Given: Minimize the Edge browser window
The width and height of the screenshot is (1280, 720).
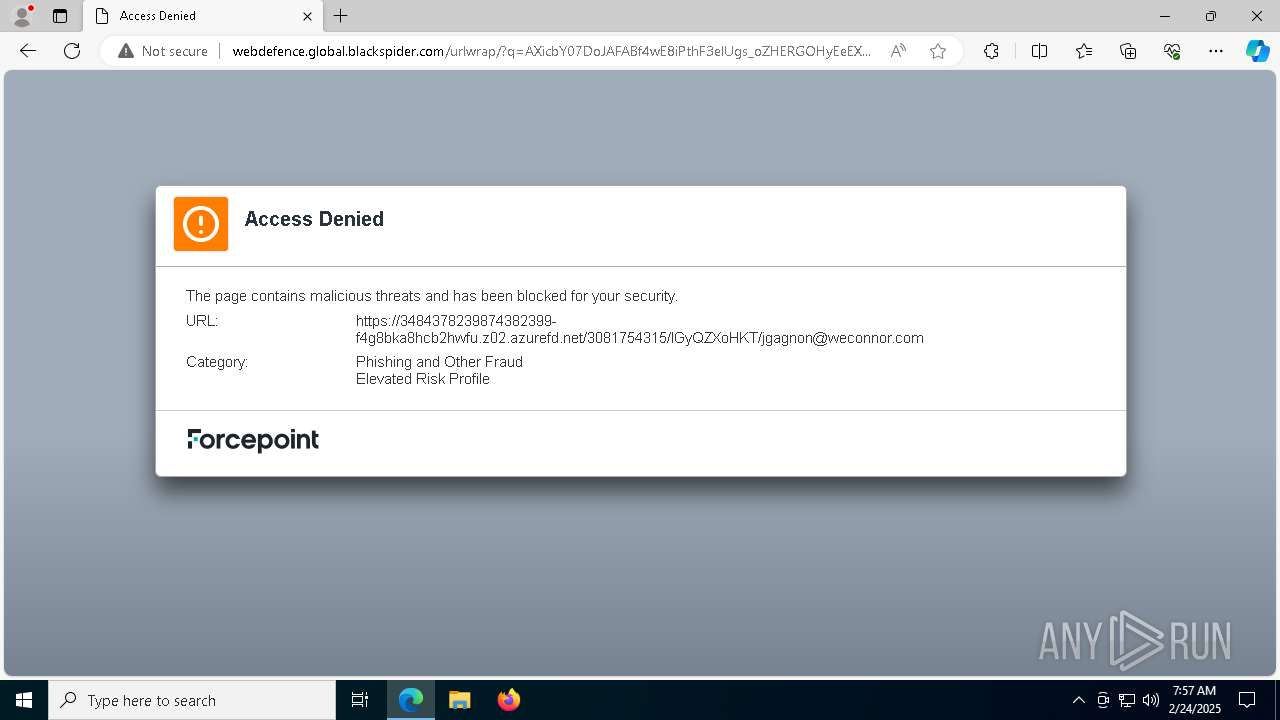Looking at the screenshot, I should [x=1165, y=16].
